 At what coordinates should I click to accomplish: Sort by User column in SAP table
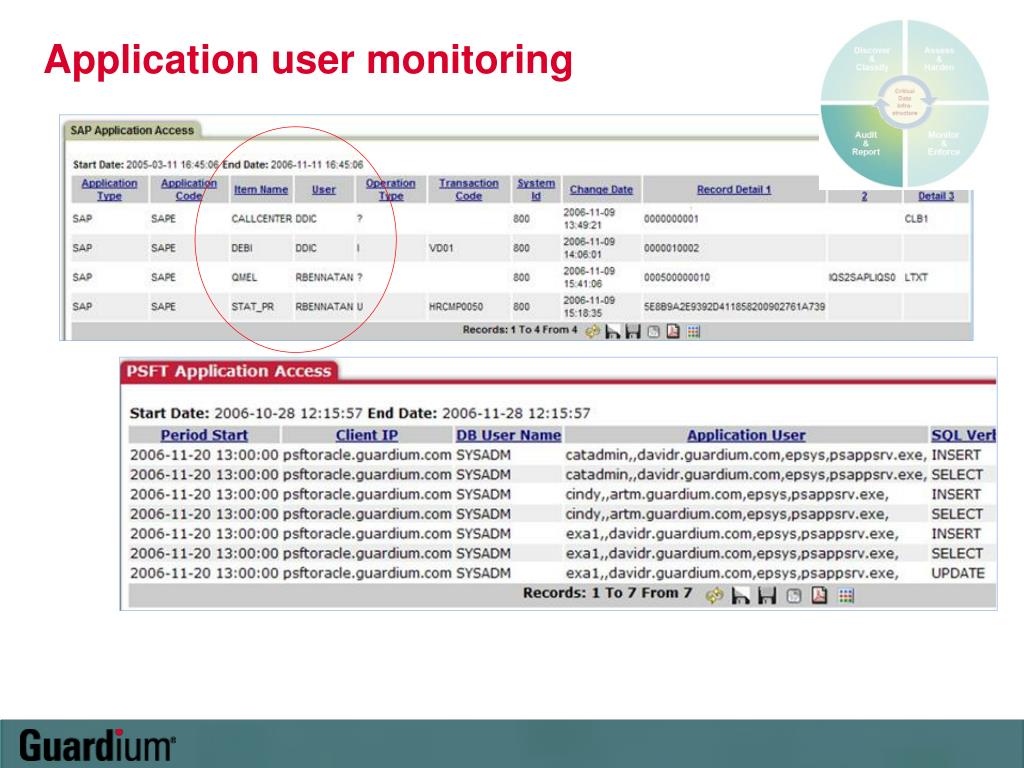(323, 189)
